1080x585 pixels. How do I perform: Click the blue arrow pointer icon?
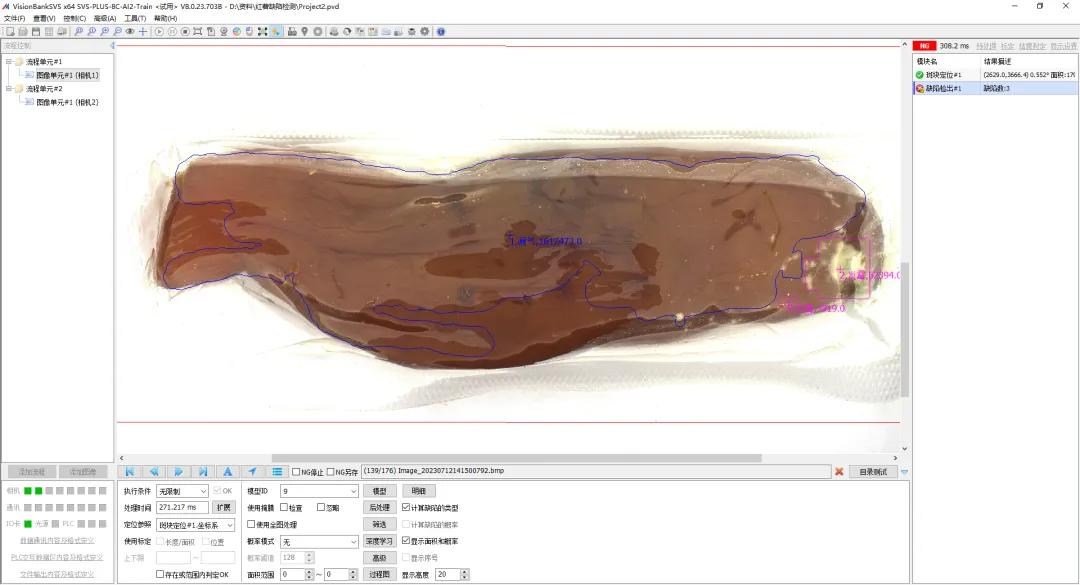(253, 472)
